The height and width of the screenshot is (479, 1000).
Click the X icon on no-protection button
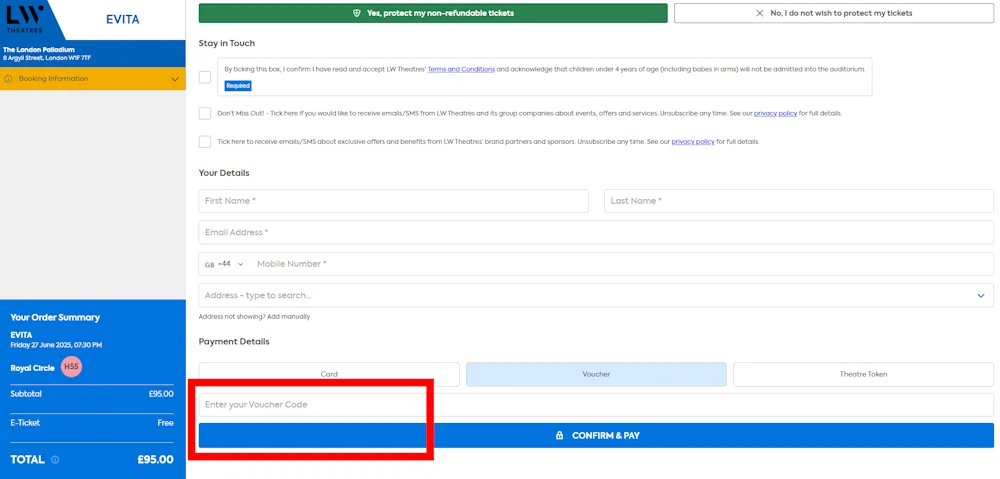760,13
